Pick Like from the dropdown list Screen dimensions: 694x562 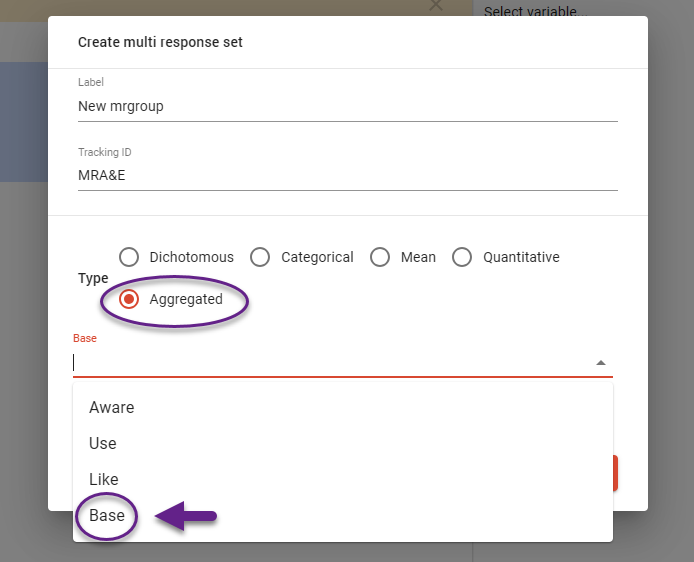(x=104, y=479)
